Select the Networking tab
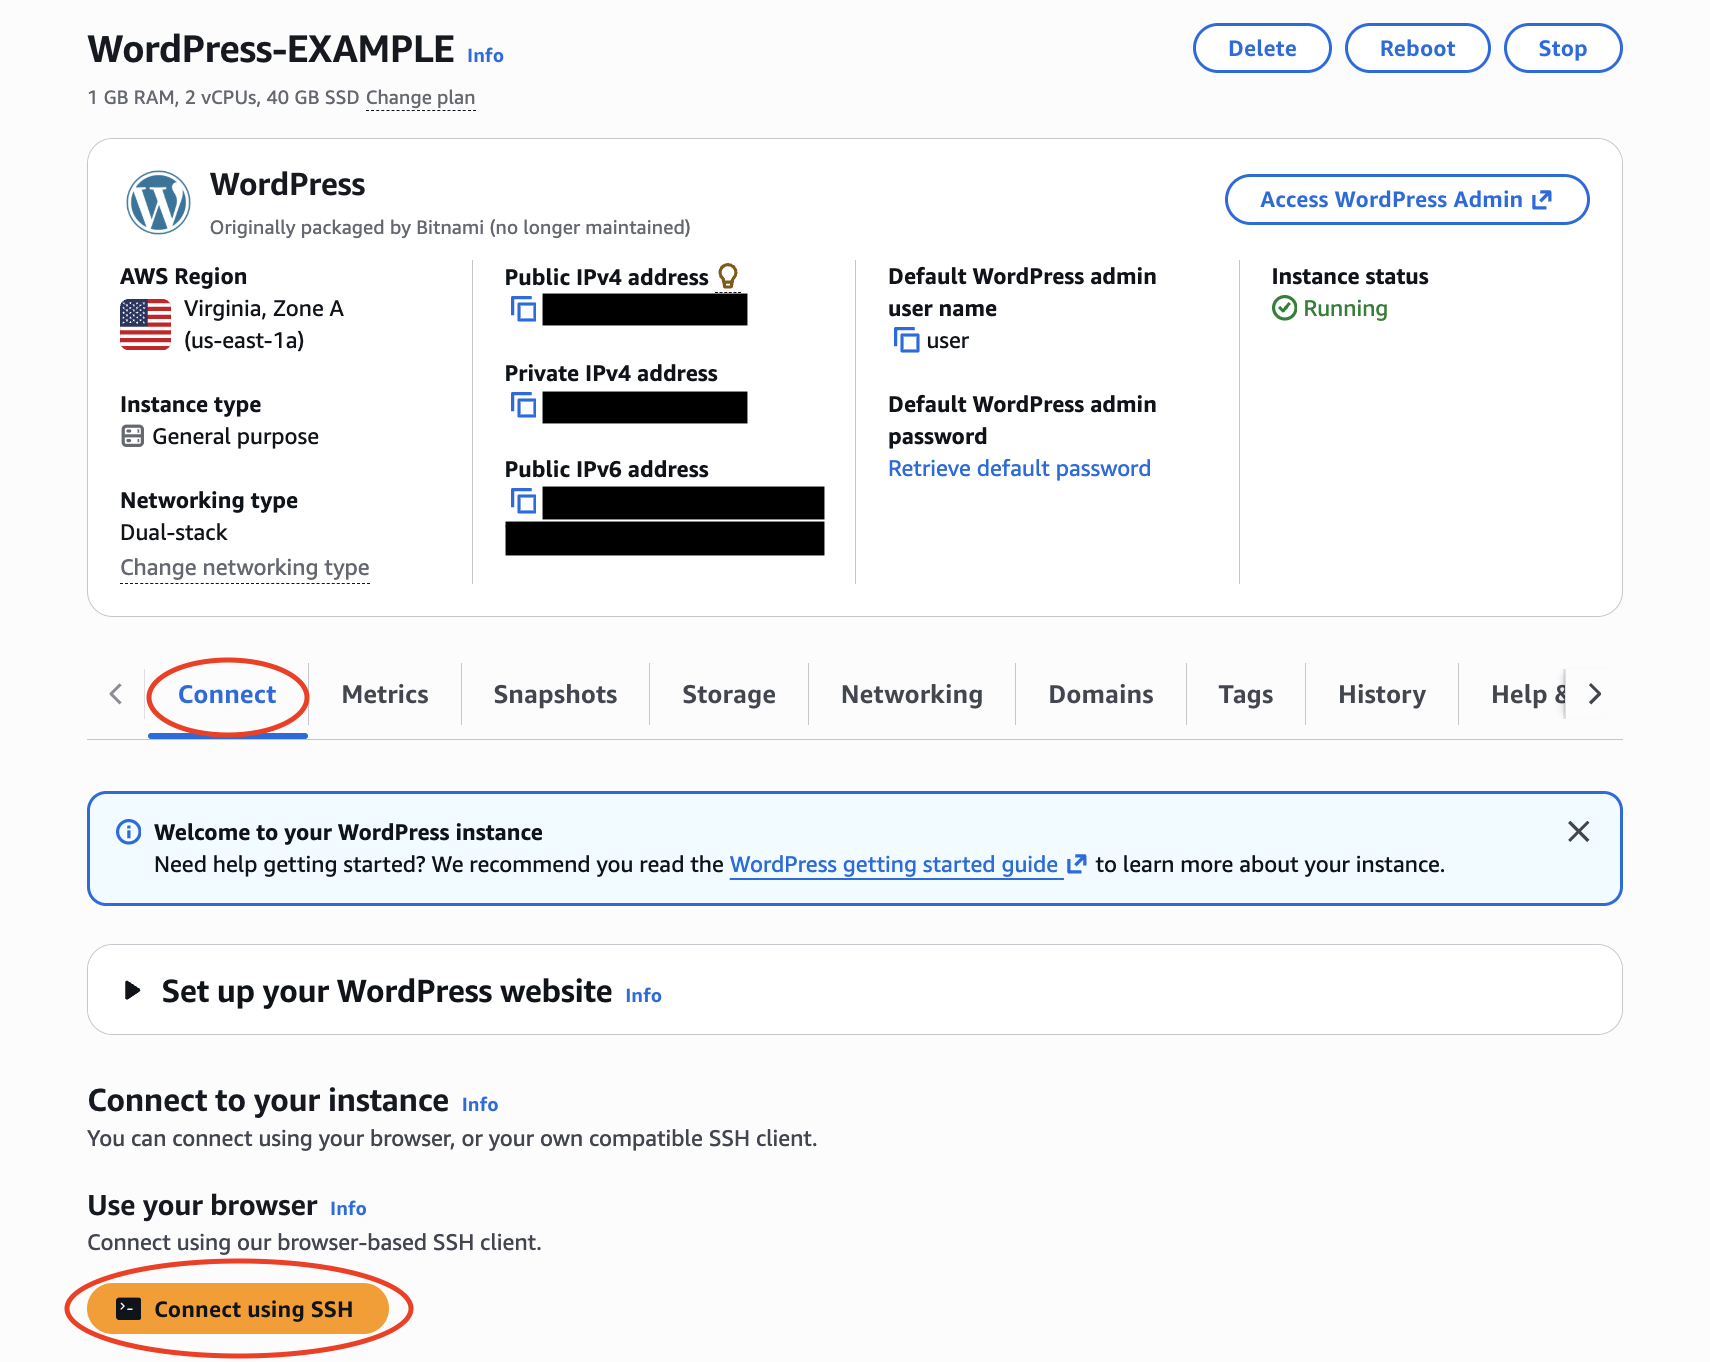The width and height of the screenshot is (1710, 1362). (x=912, y=694)
